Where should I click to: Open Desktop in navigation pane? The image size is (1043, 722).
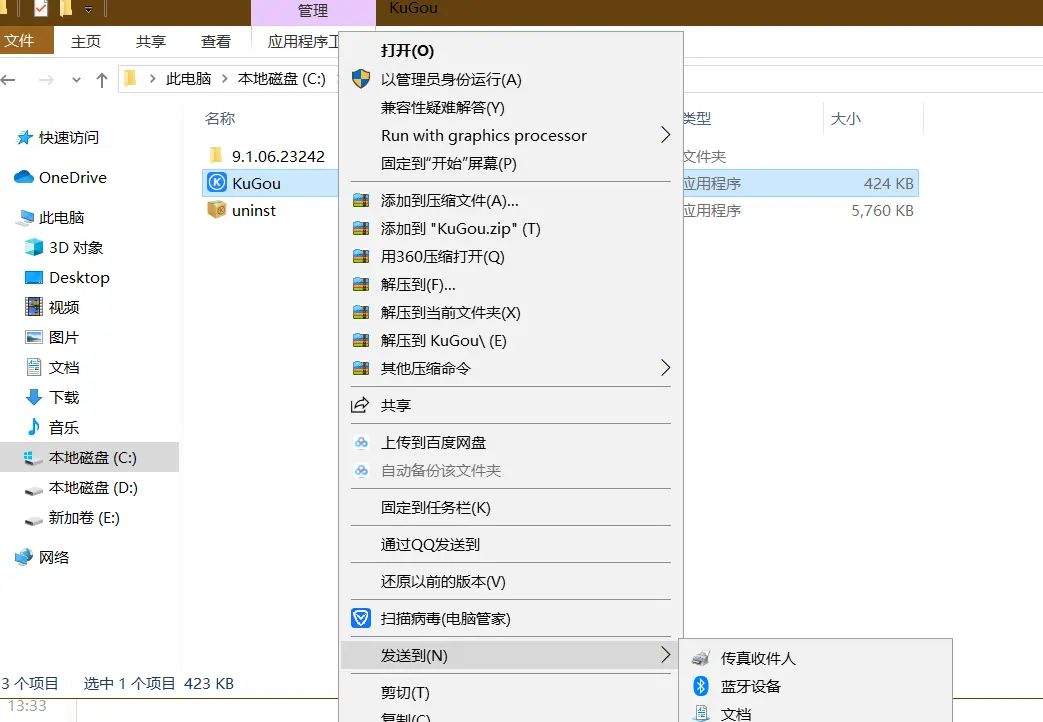click(x=79, y=277)
